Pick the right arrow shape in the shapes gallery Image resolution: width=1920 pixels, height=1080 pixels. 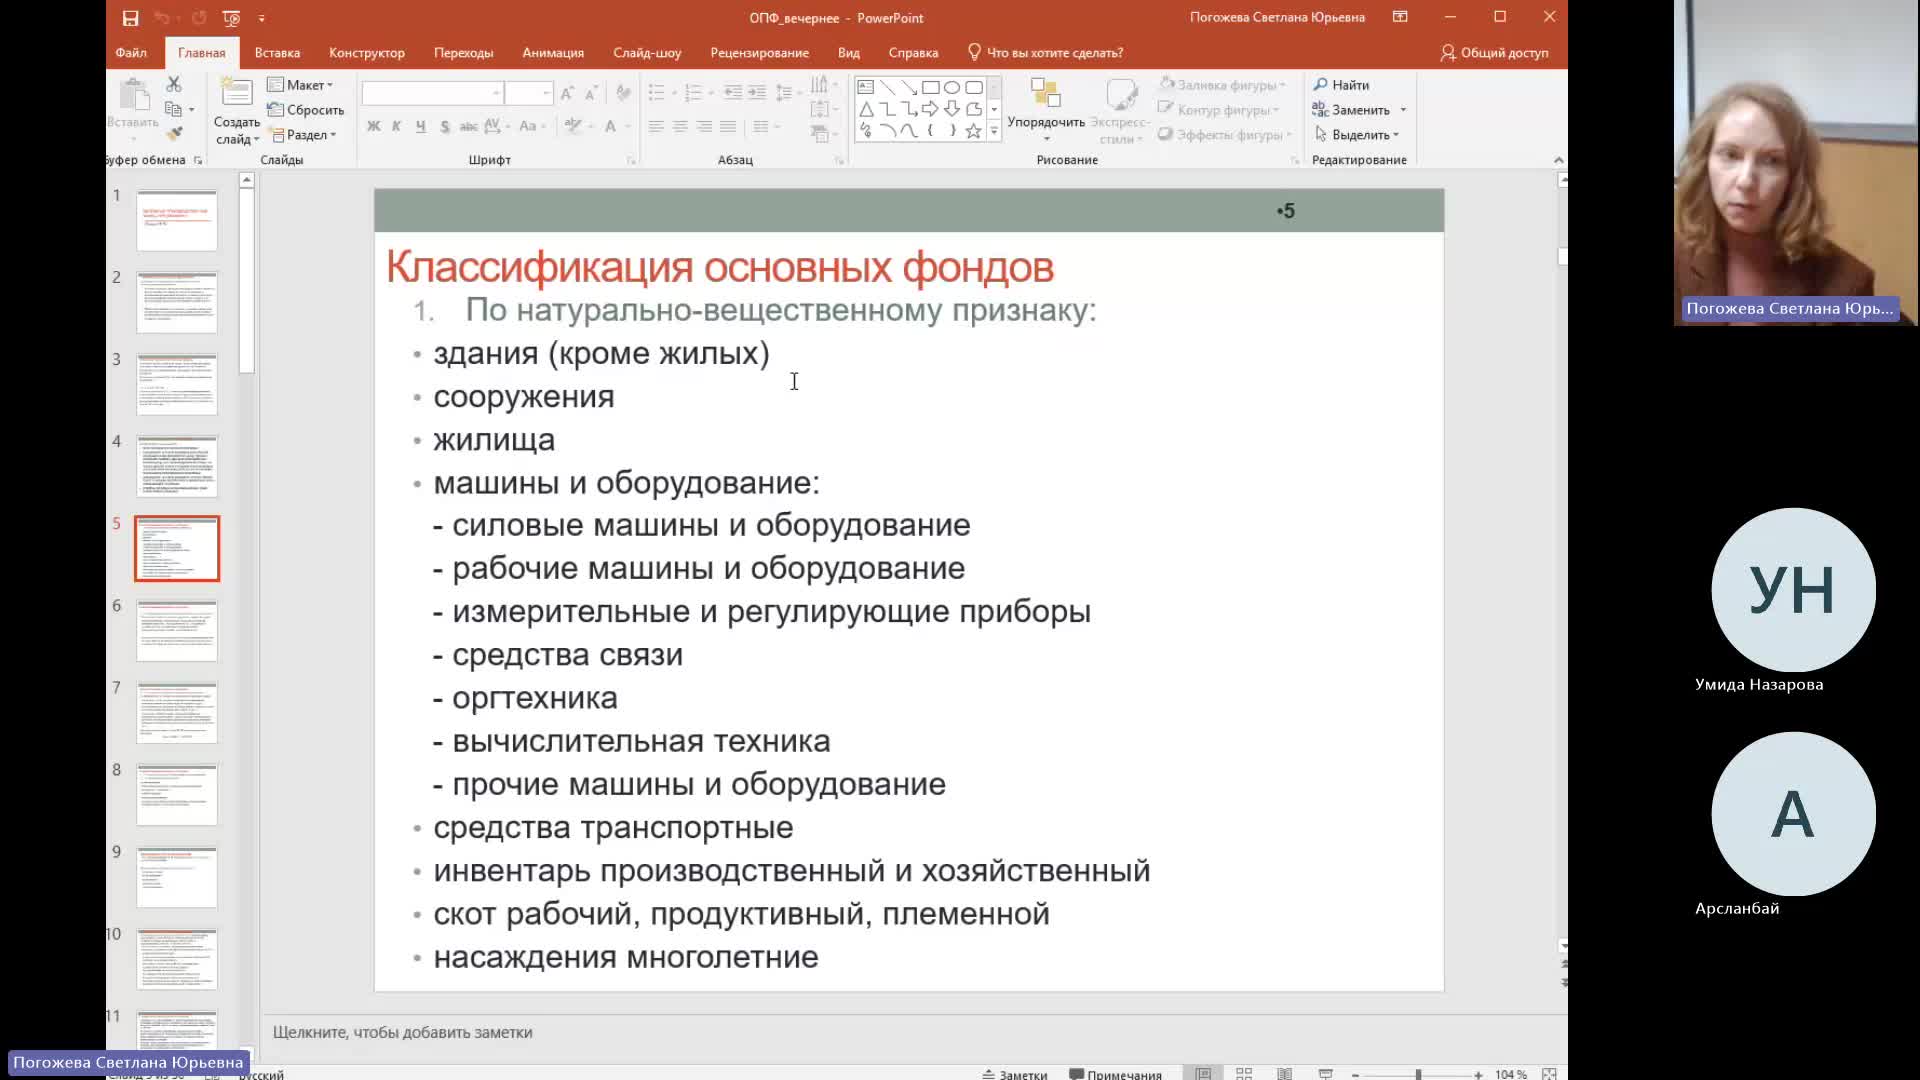(930, 108)
